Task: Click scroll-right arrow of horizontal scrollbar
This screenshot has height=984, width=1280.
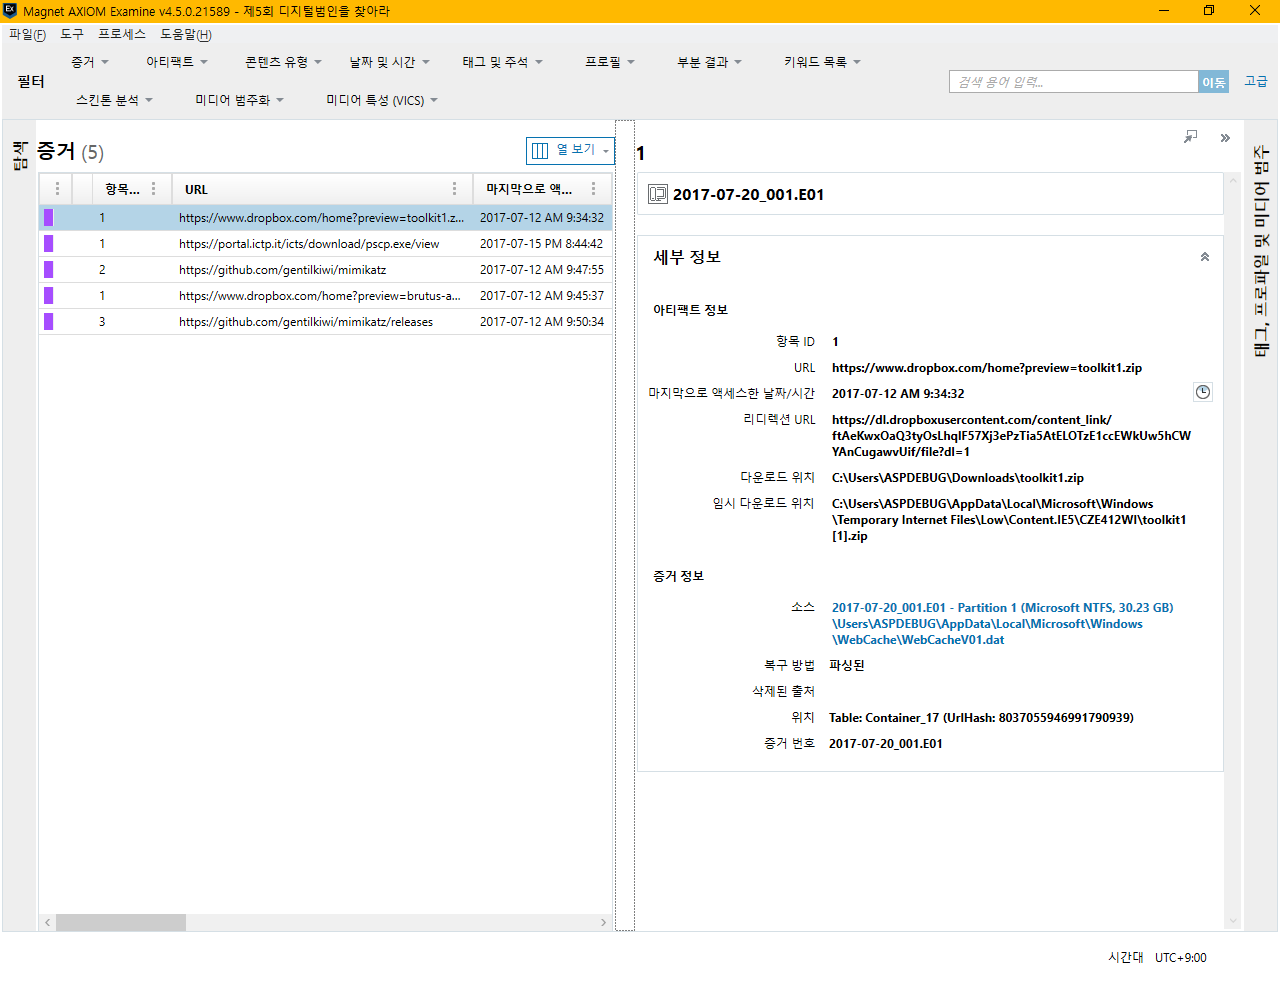Action: 603,922
